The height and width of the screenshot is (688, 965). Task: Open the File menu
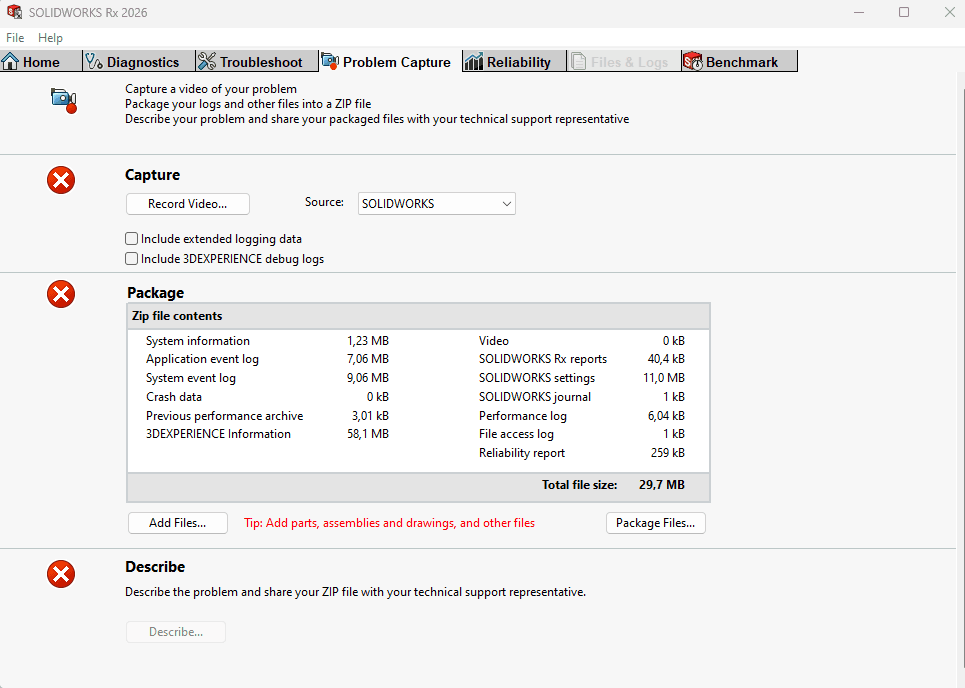coord(15,38)
